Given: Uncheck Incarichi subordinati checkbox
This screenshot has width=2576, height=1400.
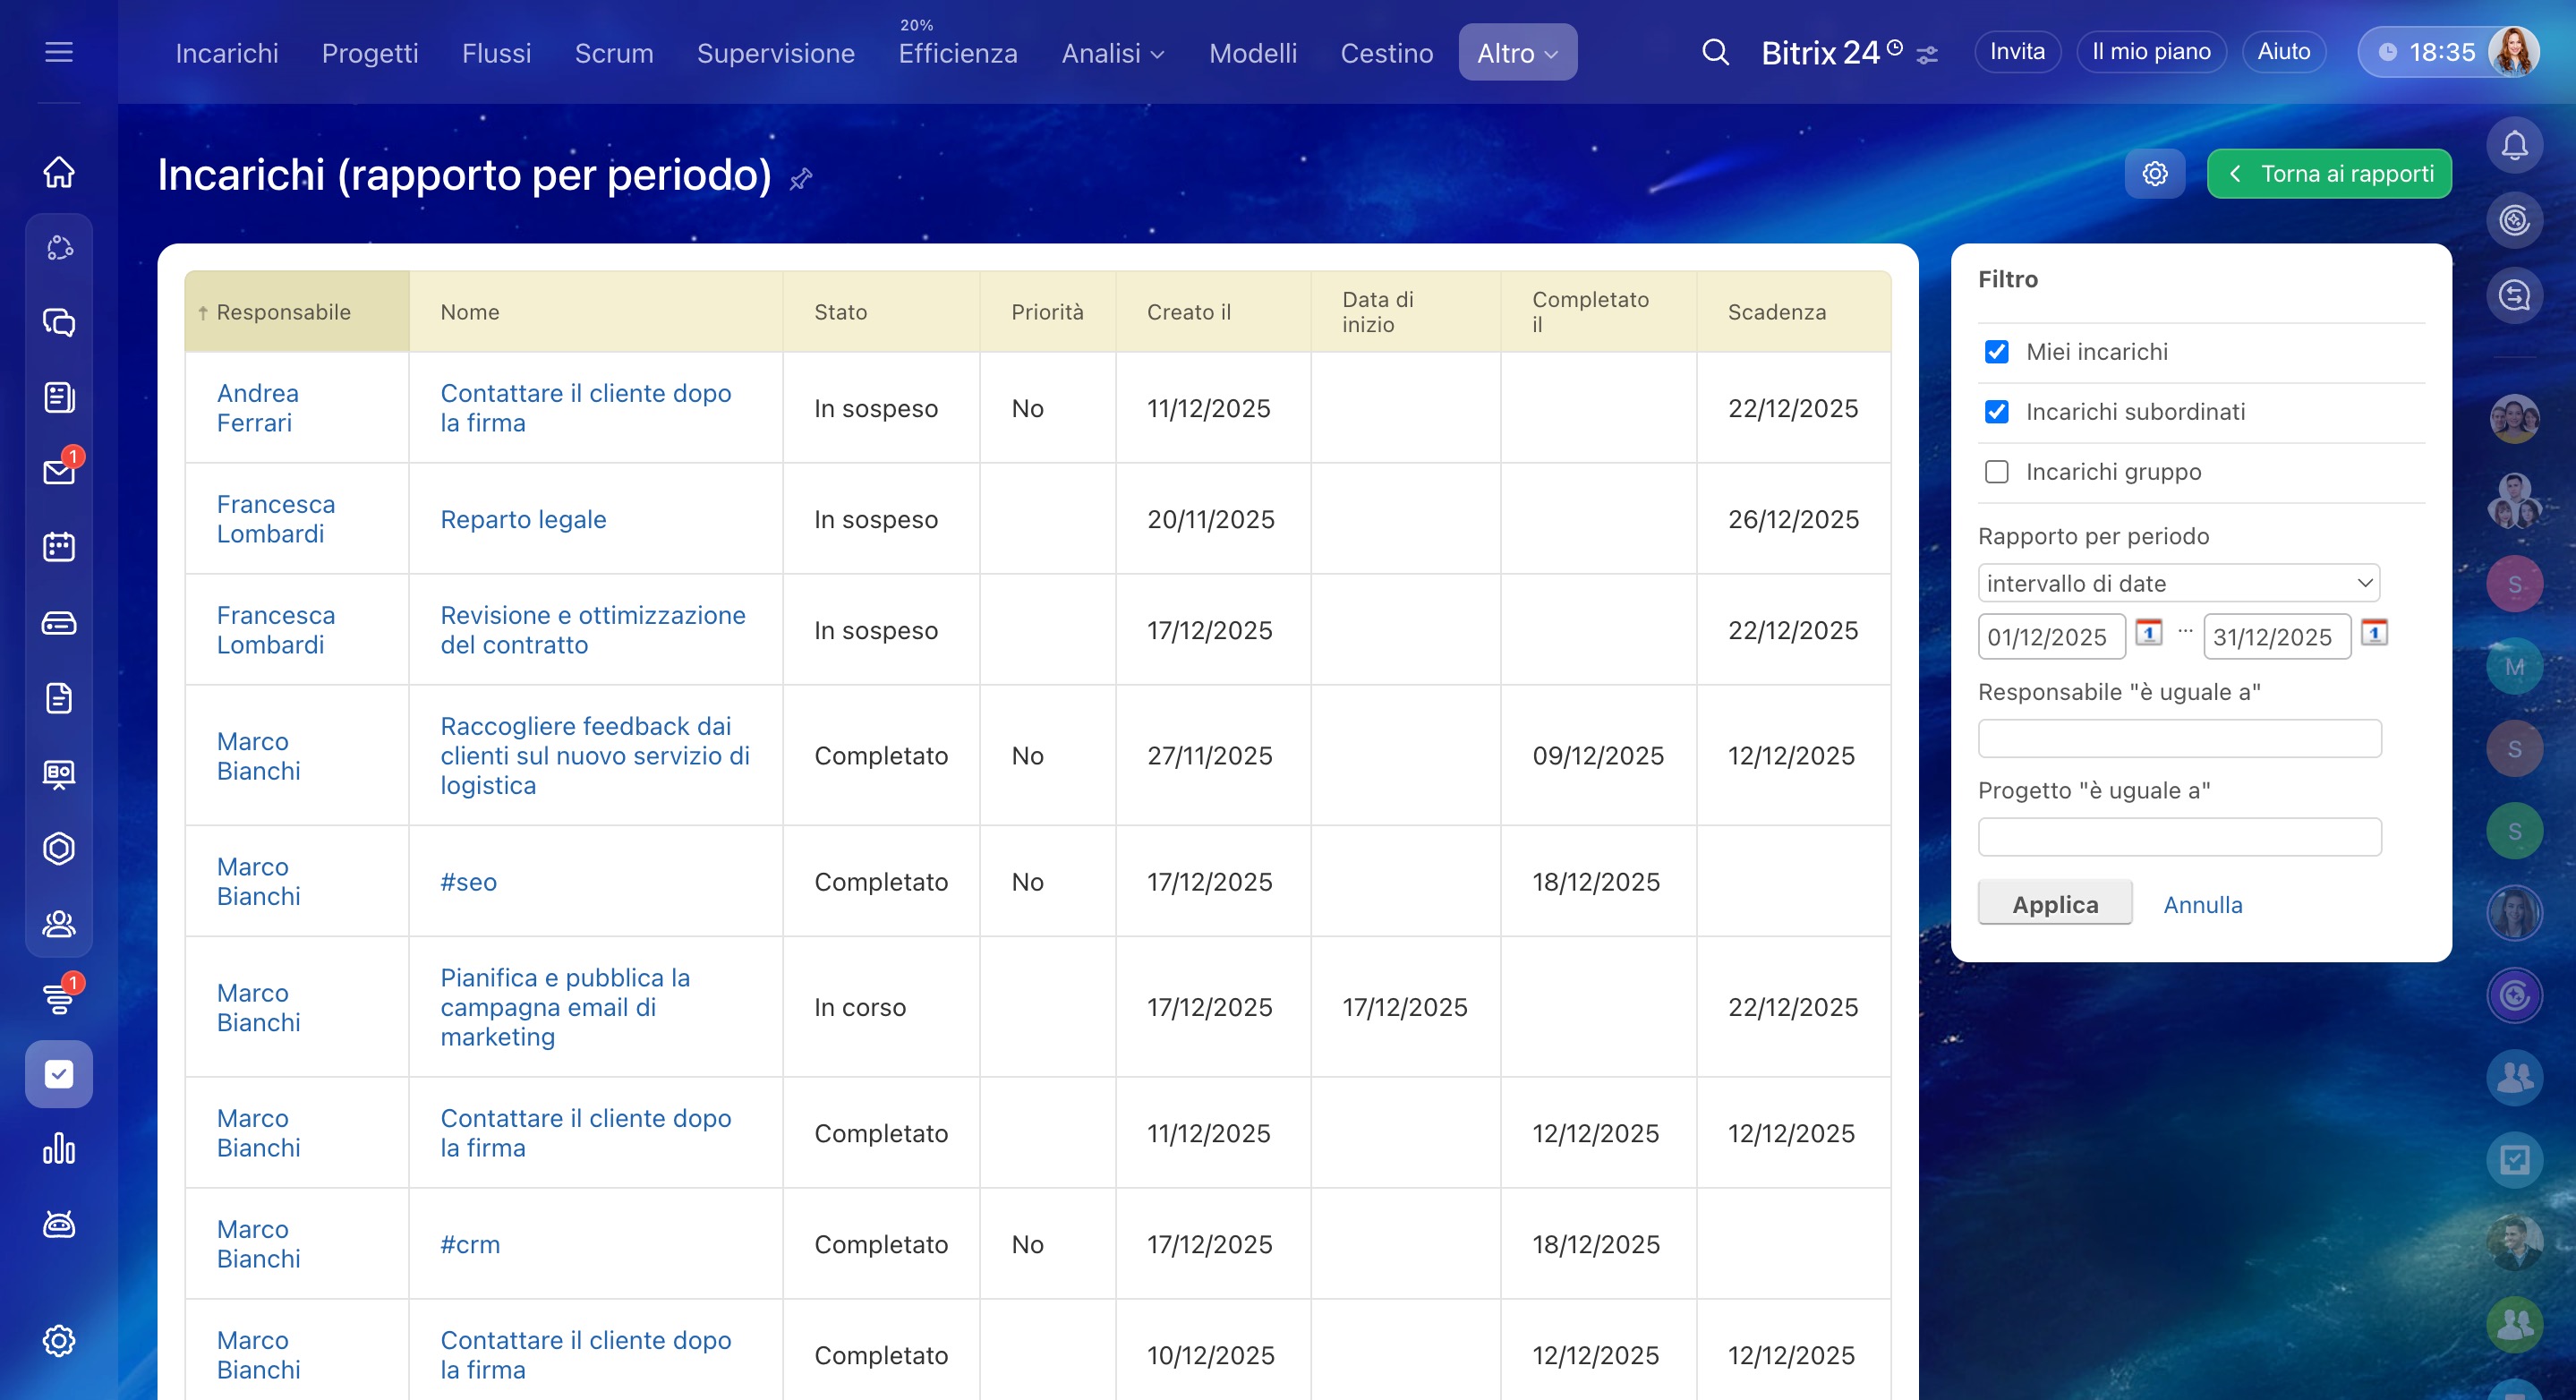Looking at the screenshot, I should click(1996, 412).
